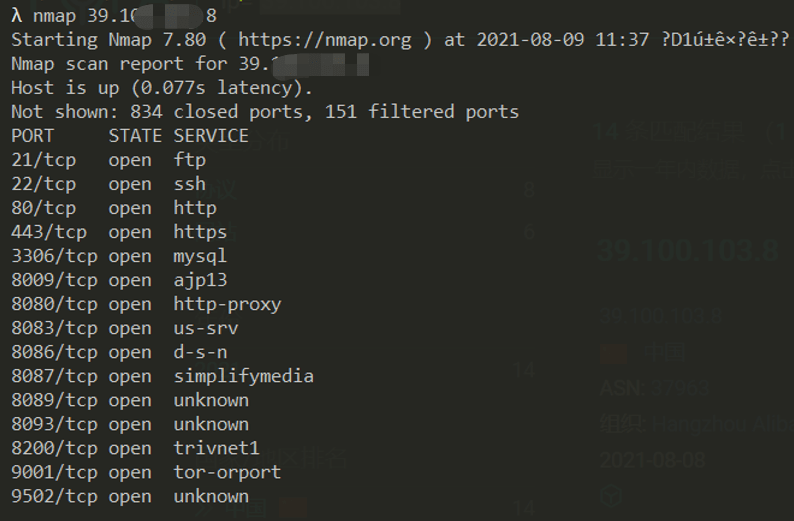This screenshot has height=521, width=794.
Task: Select the 22/tcp ssh row
Action: coord(108,184)
